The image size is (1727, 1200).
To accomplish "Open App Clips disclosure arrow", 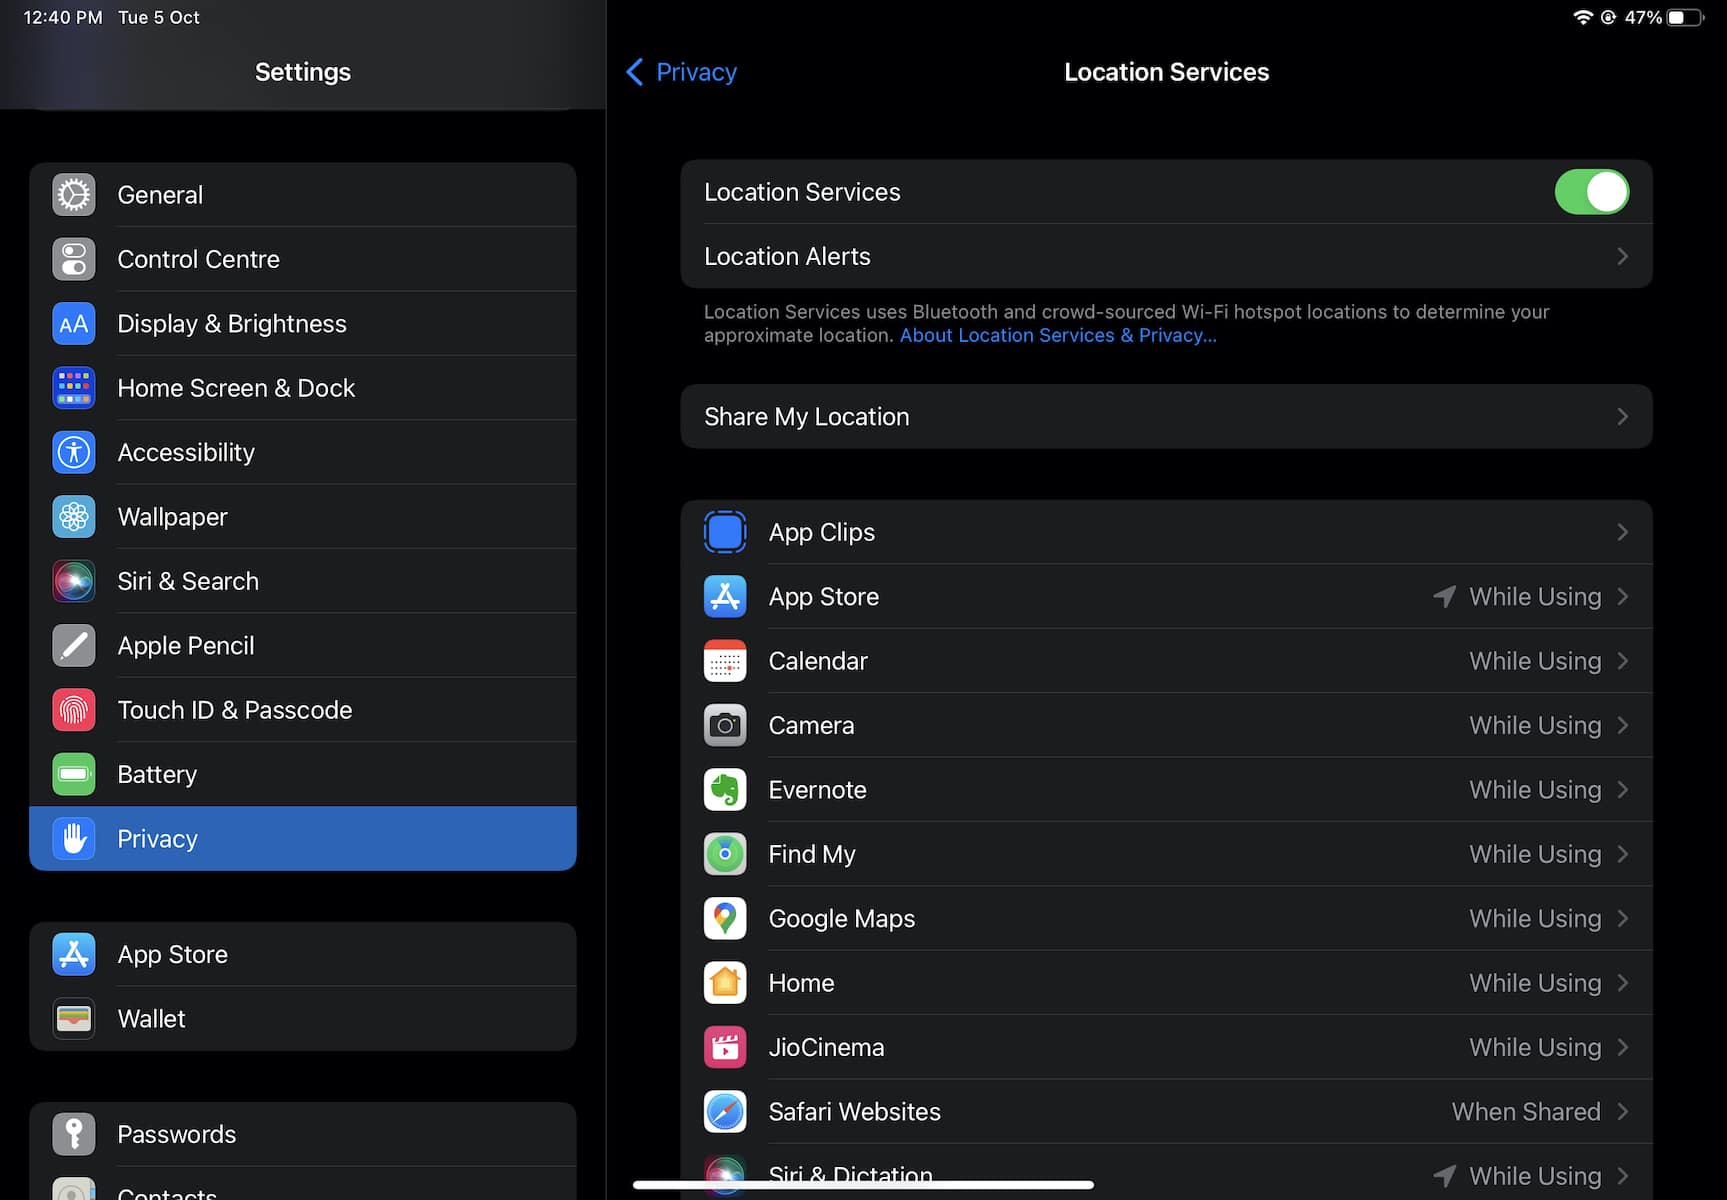I will click(x=1621, y=533).
